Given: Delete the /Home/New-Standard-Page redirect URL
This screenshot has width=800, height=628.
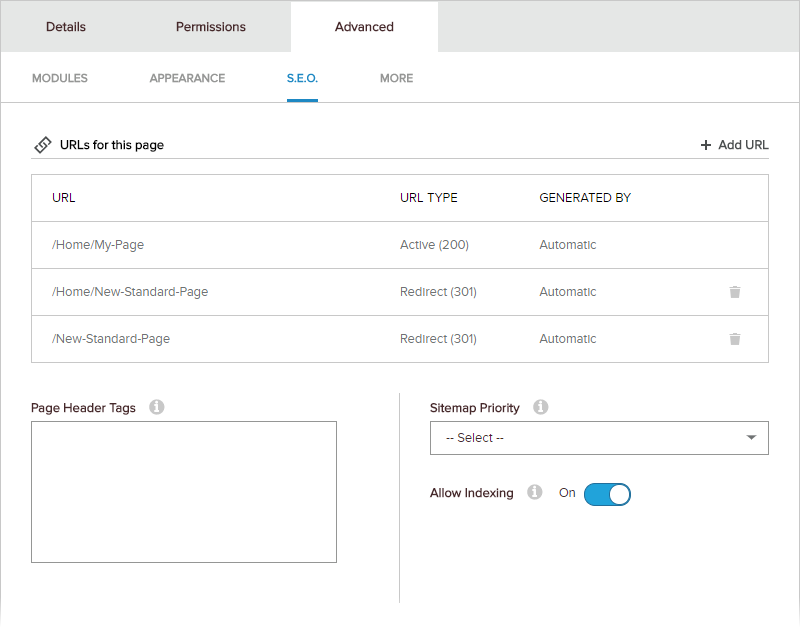Looking at the screenshot, I should (735, 292).
